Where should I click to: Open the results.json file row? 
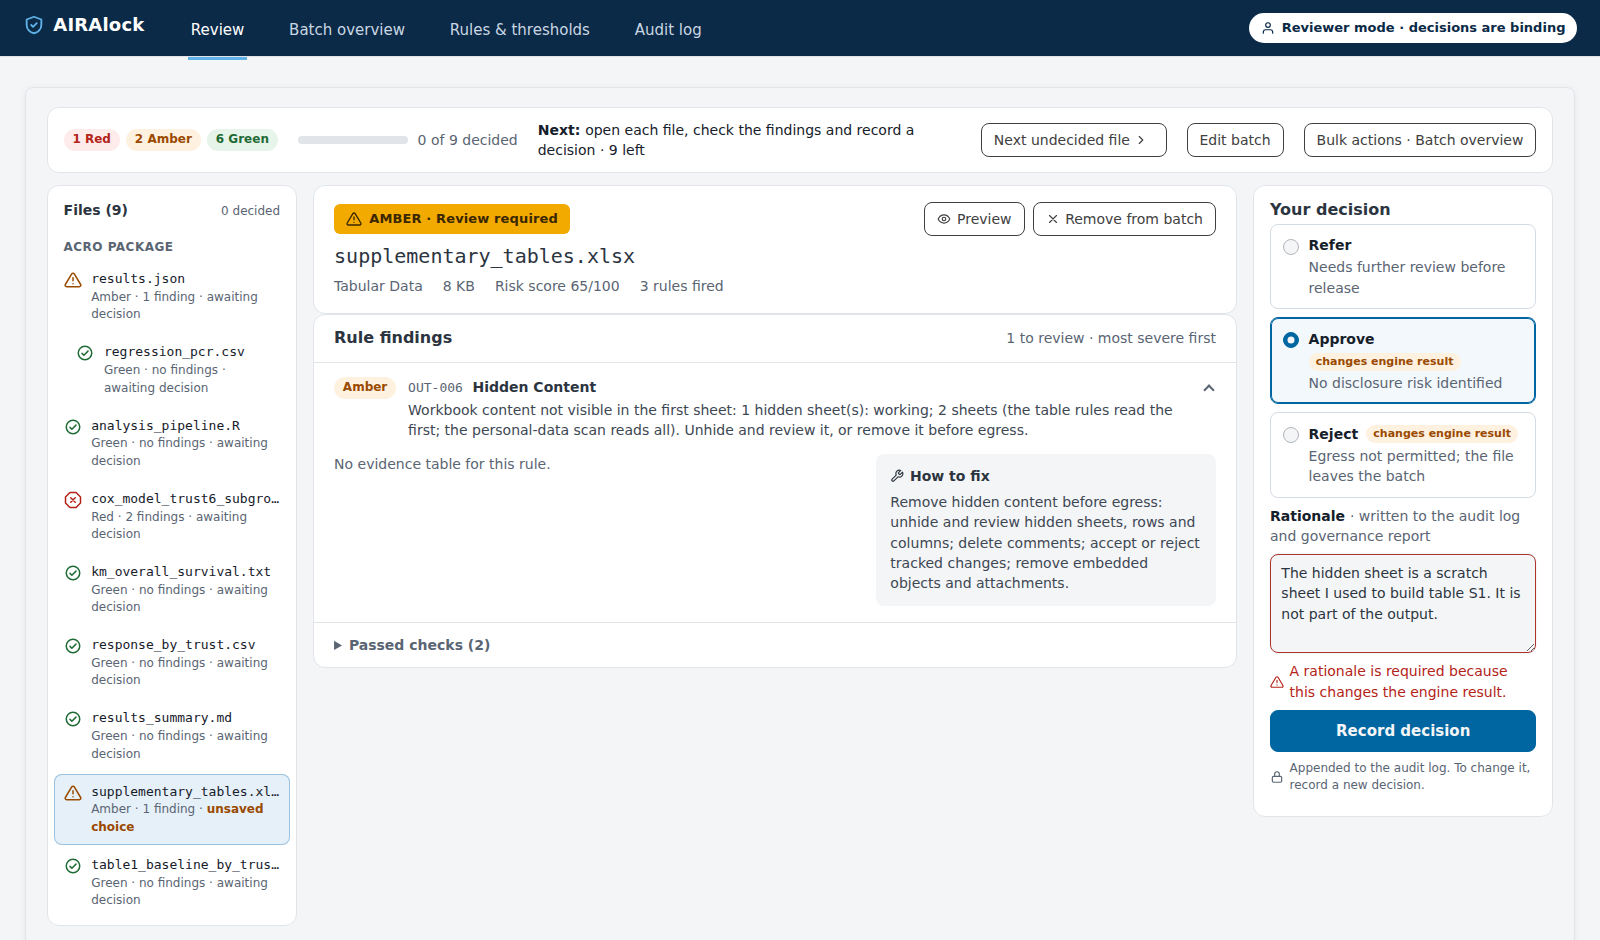pos(172,296)
